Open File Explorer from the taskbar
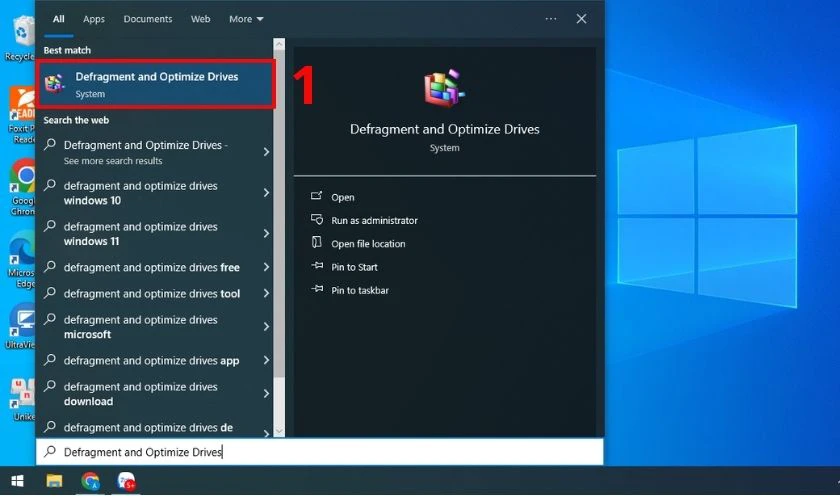This screenshot has height=500, width=840. 54,481
